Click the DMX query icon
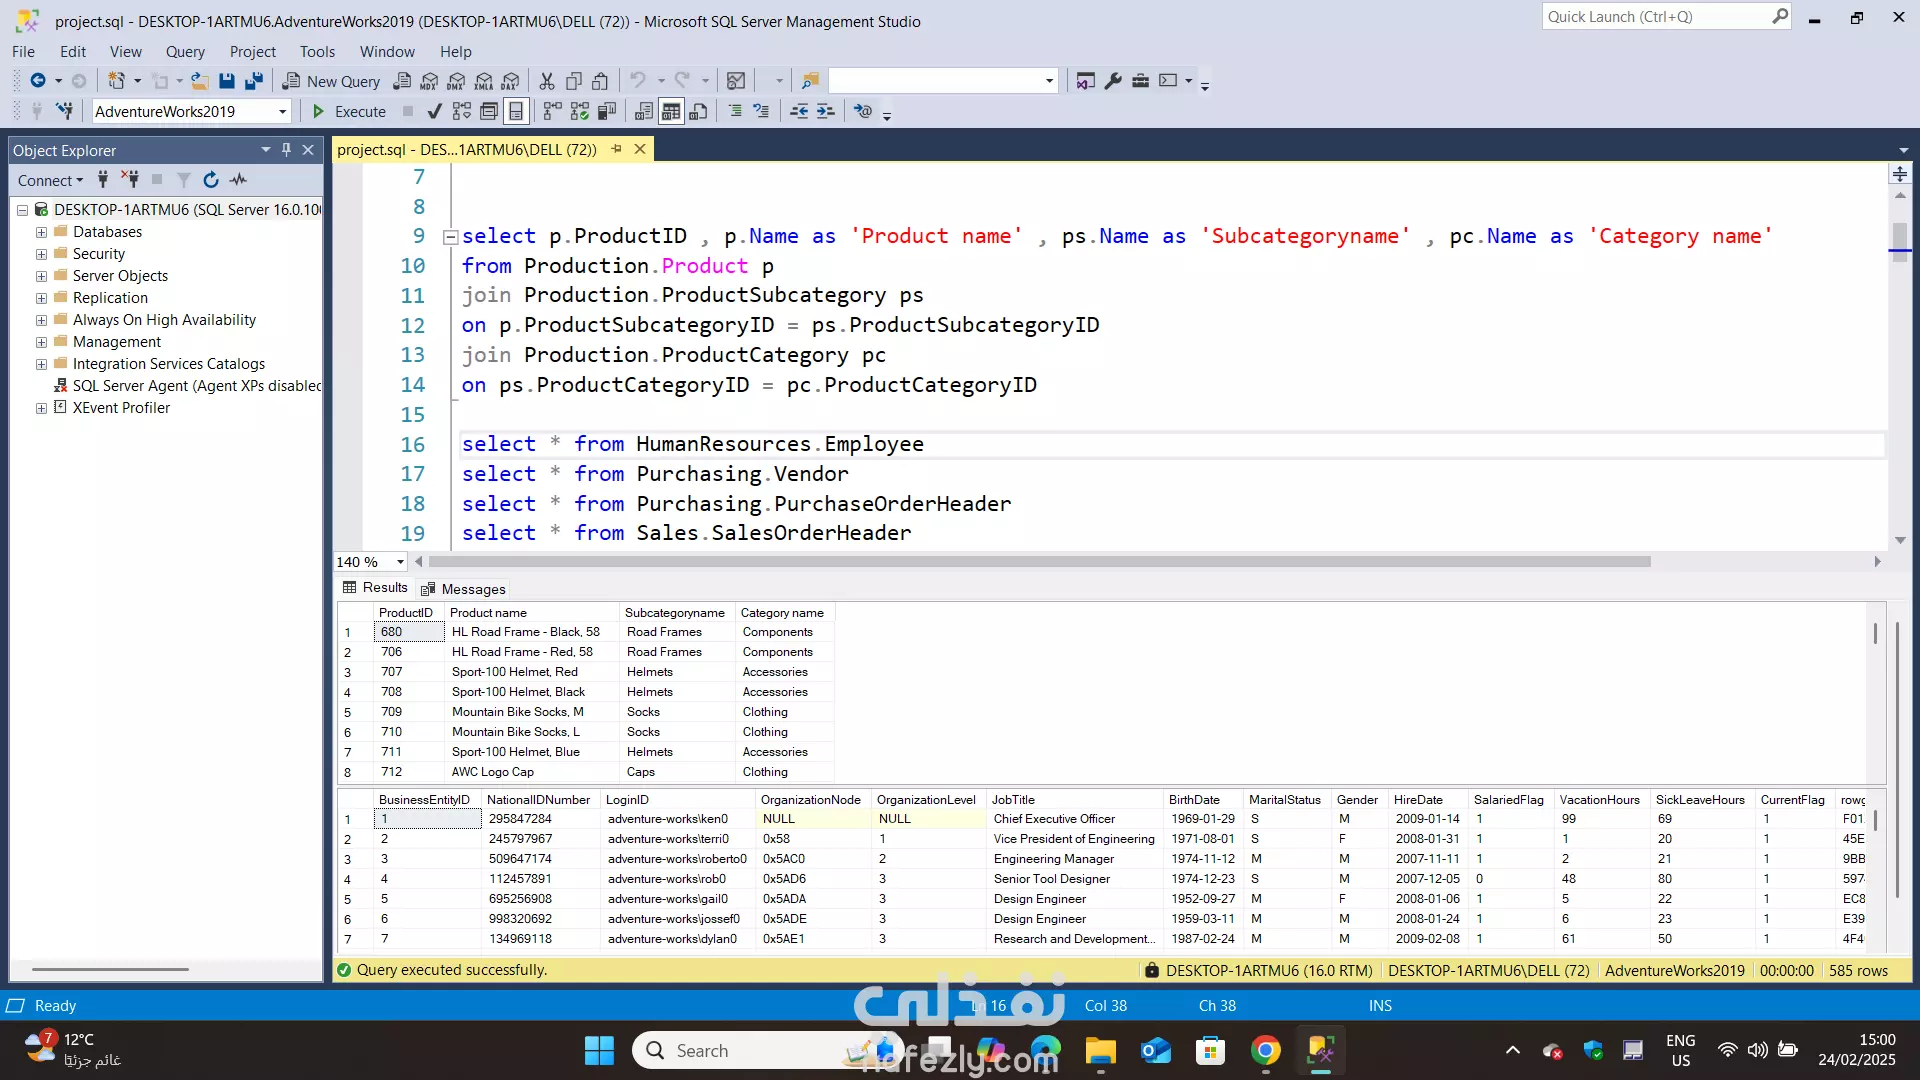Viewport: 1920px width, 1080px height. (457, 81)
